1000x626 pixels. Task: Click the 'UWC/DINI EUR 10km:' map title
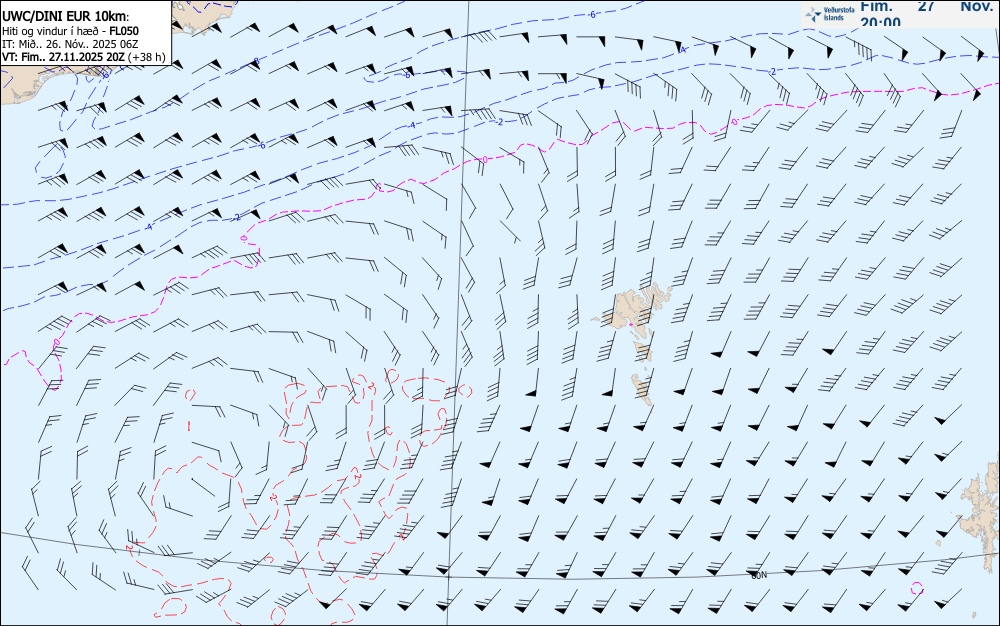(66, 17)
